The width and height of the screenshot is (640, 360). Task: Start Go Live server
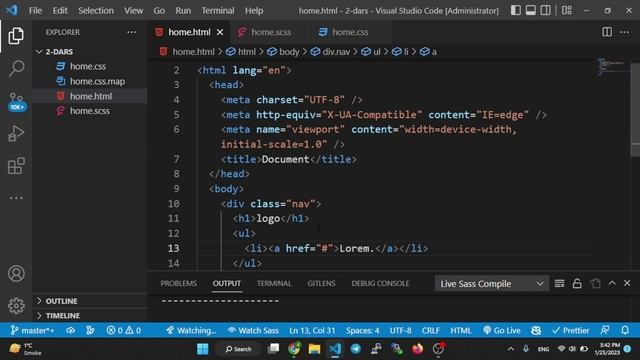click(x=502, y=330)
